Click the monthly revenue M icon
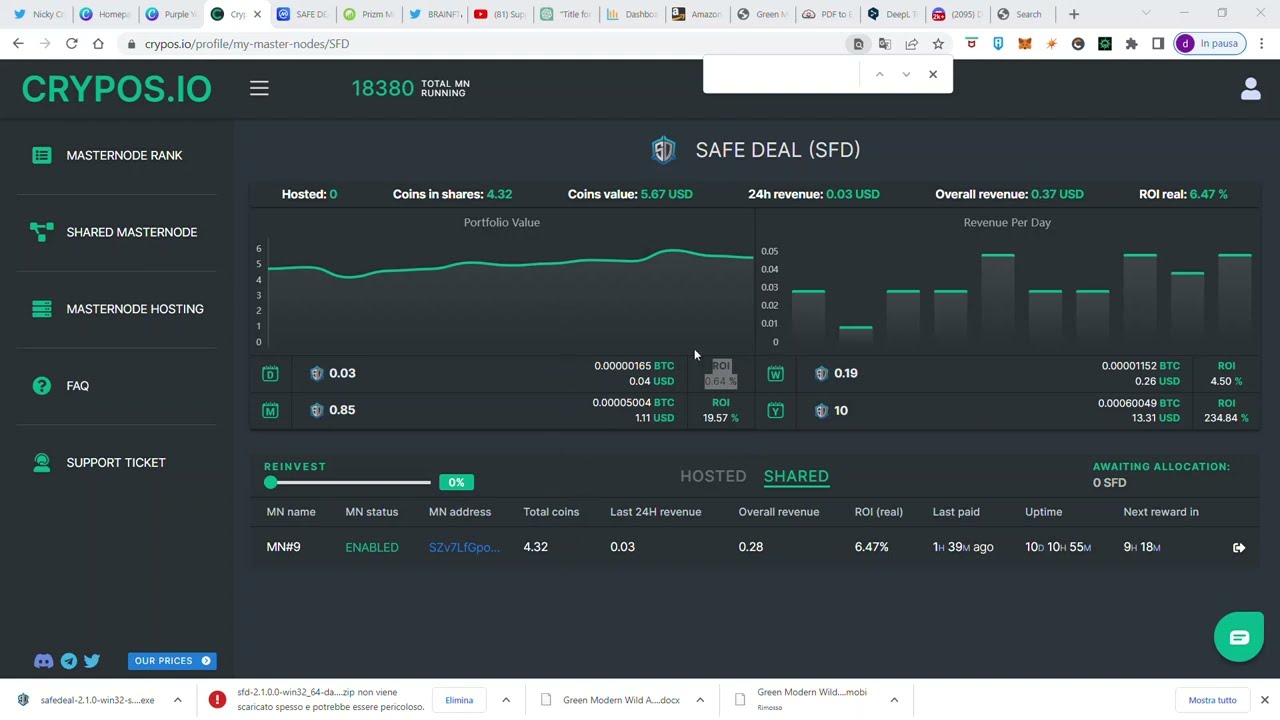Image resolution: width=1280 pixels, height=720 pixels. click(270, 411)
